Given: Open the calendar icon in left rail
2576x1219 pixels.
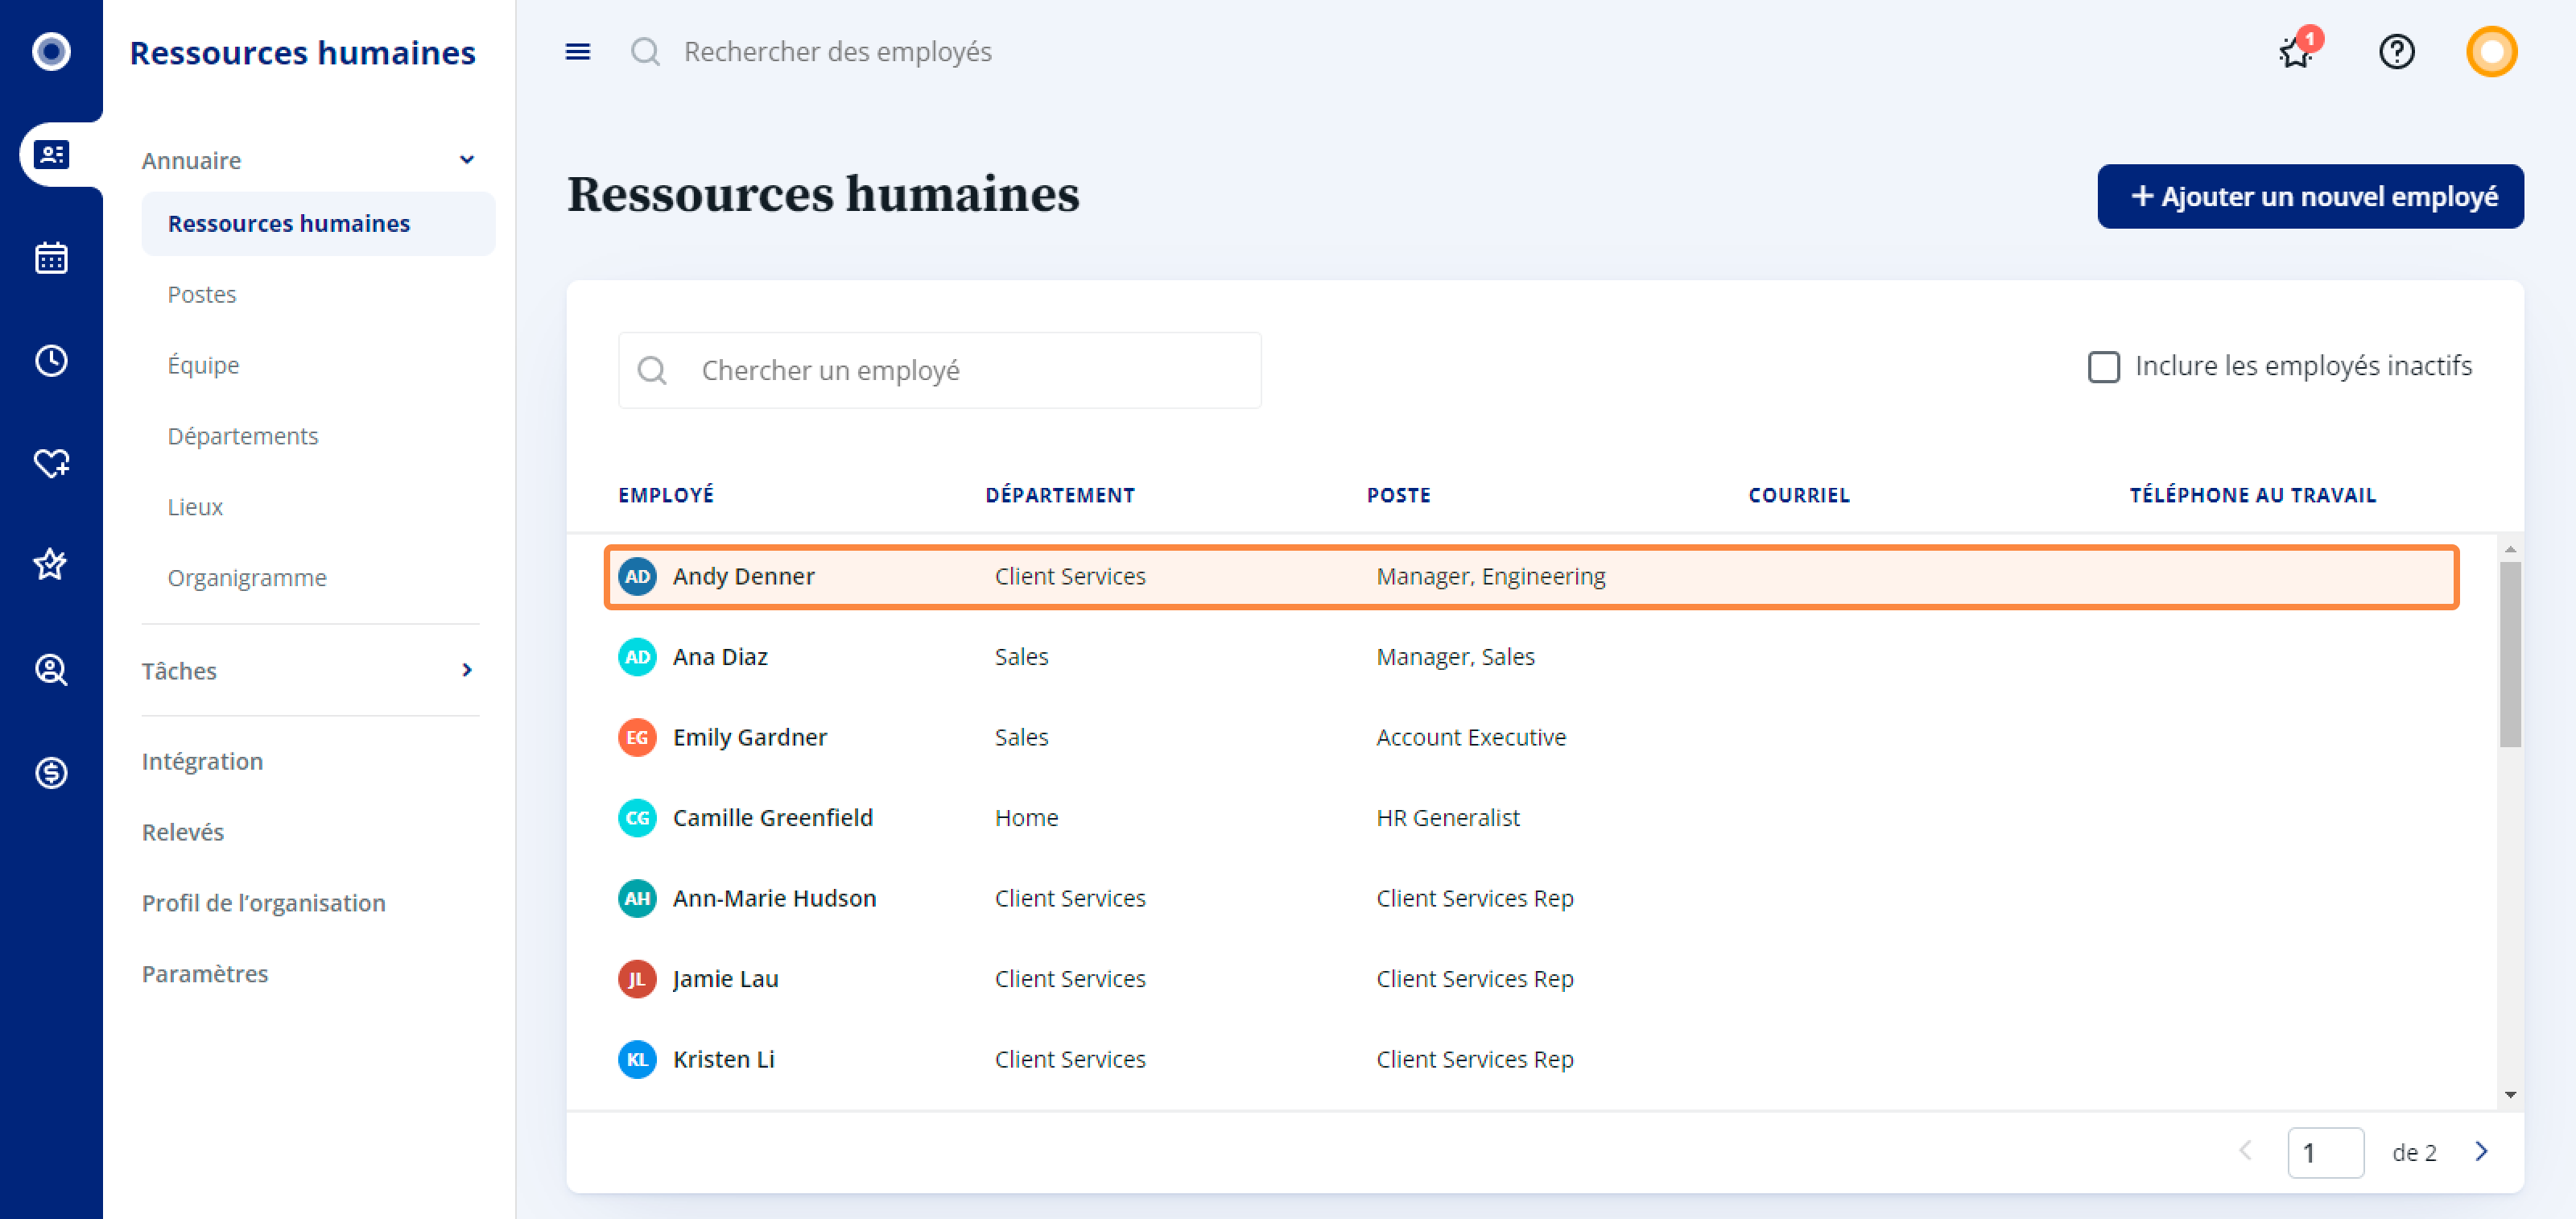Looking at the screenshot, I should pyautogui.click(x=51, y=258).
